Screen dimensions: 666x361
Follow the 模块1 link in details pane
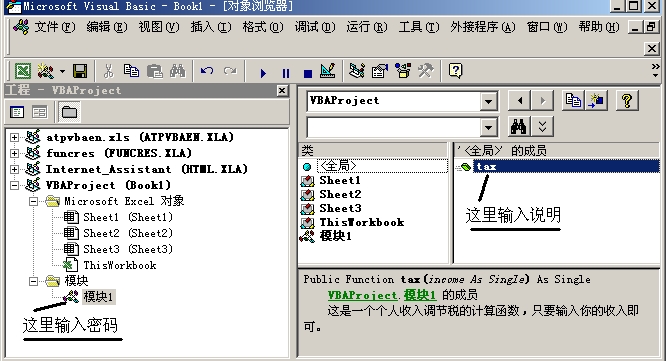click(x=419, y=295)
